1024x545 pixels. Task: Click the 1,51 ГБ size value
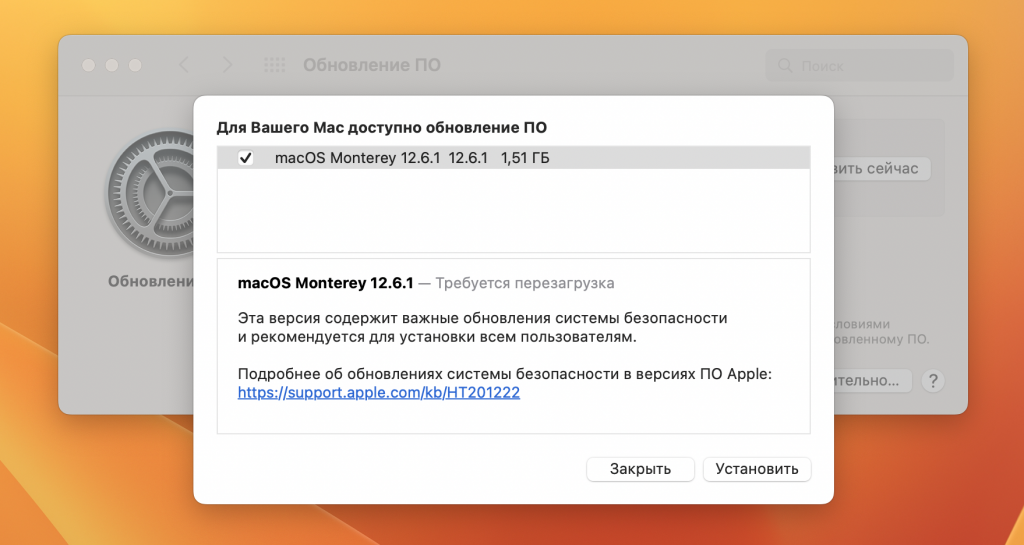click(524, 158)
